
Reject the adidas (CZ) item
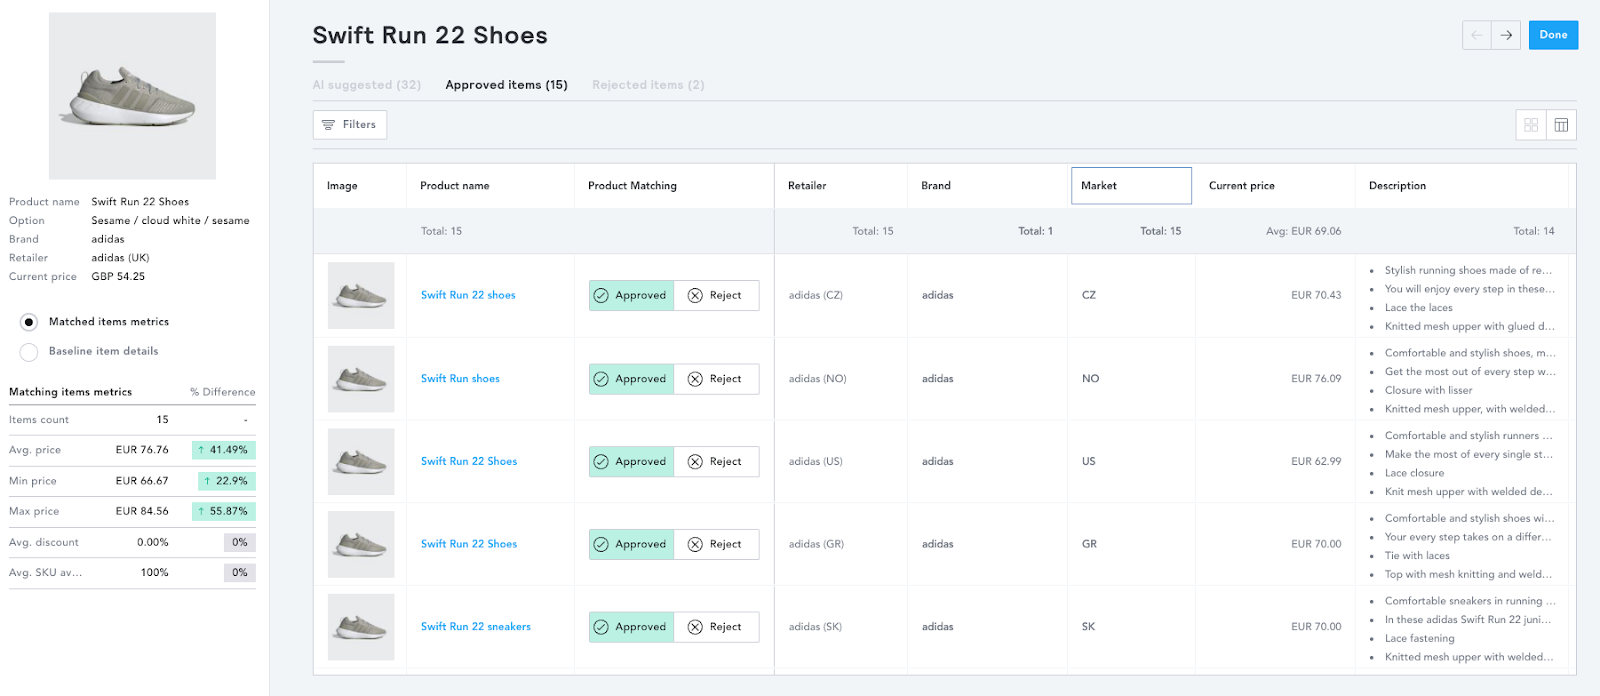[x=716, y=296]
